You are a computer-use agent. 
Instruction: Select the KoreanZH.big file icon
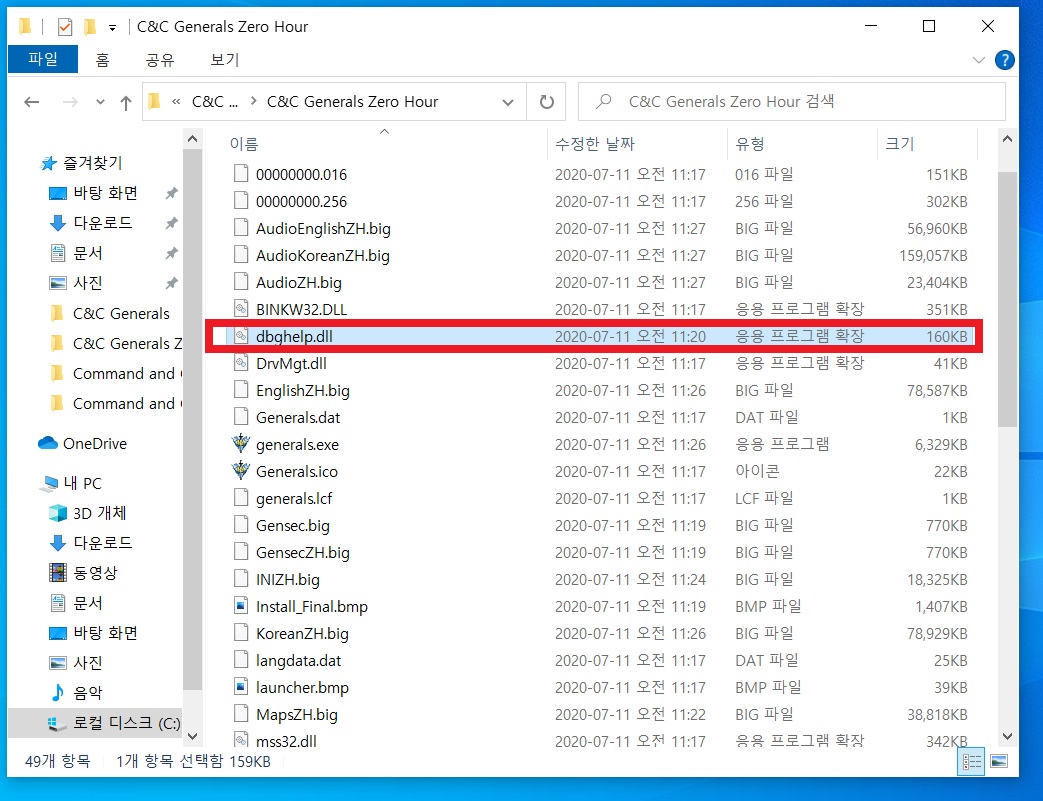tap(241, 633)
